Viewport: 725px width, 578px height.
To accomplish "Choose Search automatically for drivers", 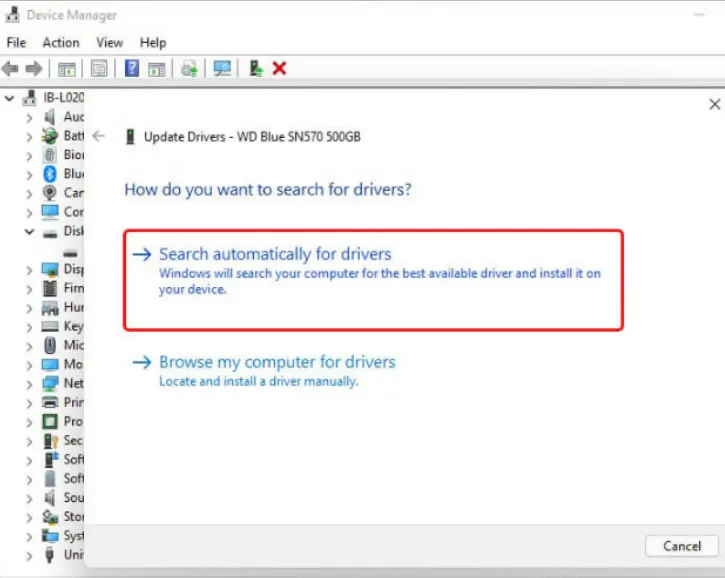I will coord(374,280).
